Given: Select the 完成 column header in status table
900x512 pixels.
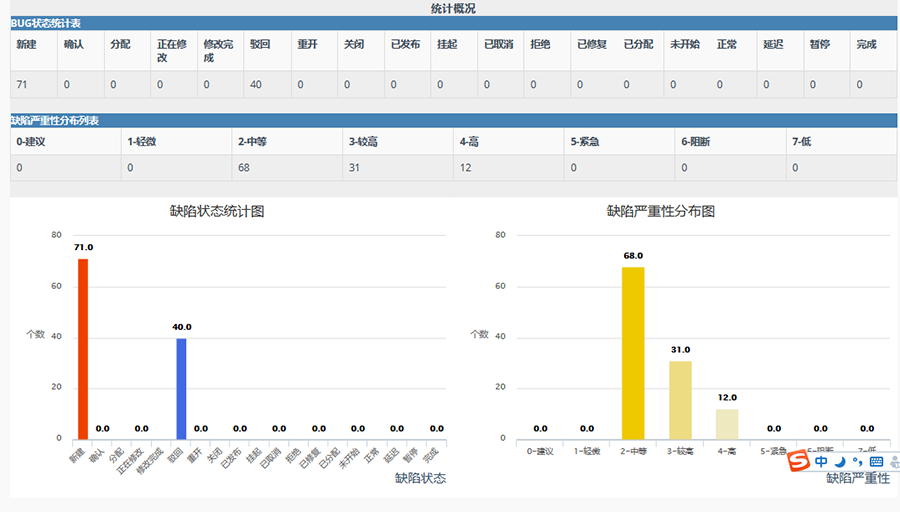Looking at the screenshot, I should tap(866, 44).
